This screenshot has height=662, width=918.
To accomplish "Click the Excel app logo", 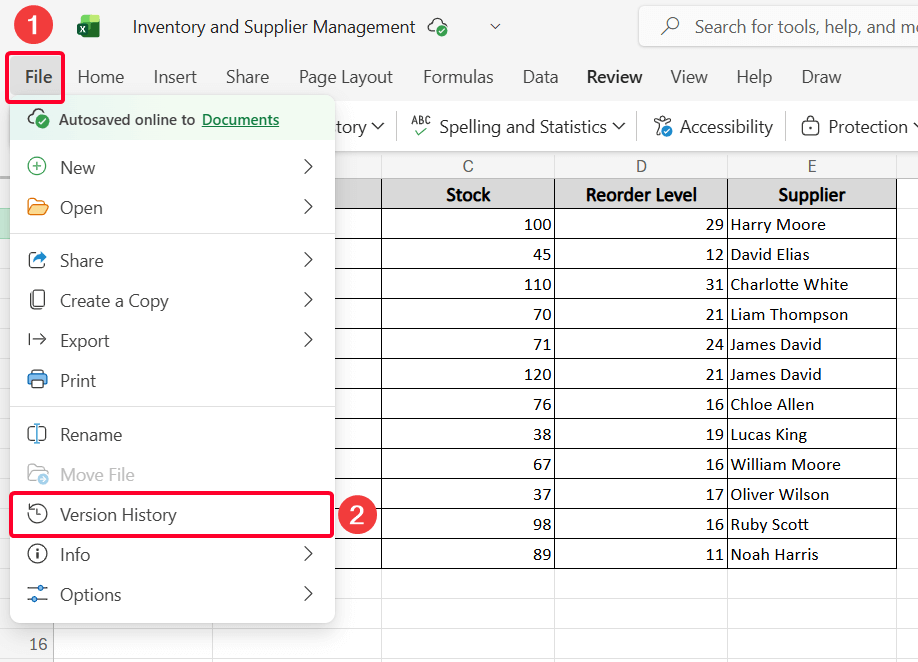I will [x=88, y=26].
